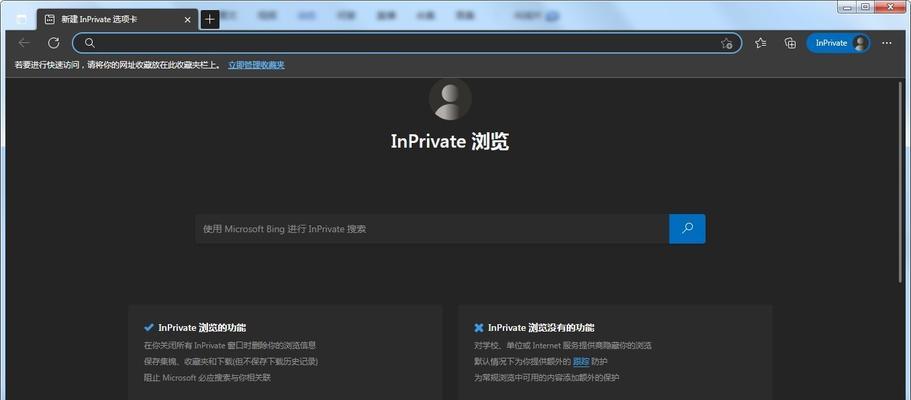911x400 pixels.
Task: Click the Microsoft Bing InPrivate search box
Action: [430, 229]
